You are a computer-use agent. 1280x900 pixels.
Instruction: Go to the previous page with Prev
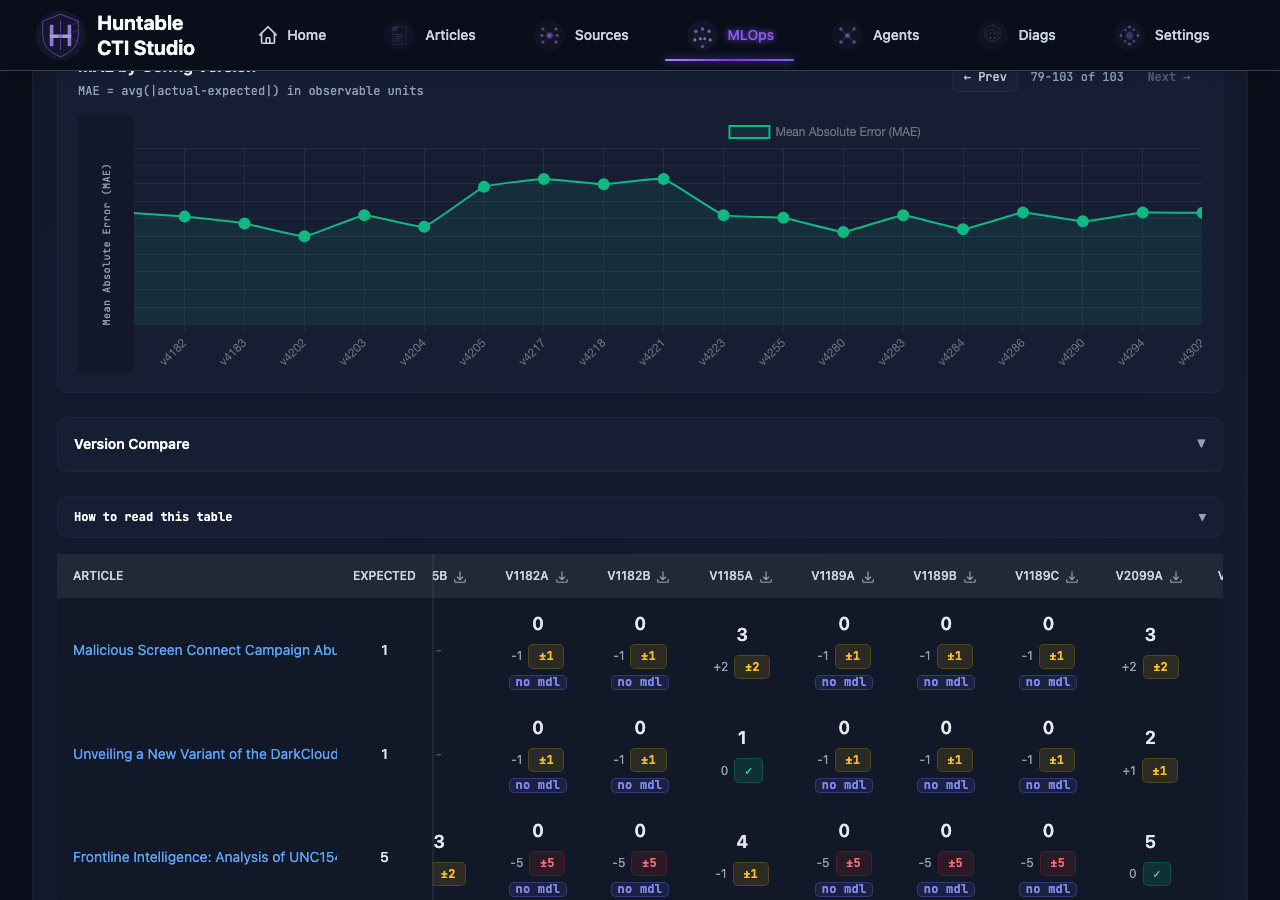click(x=985, y=77)
